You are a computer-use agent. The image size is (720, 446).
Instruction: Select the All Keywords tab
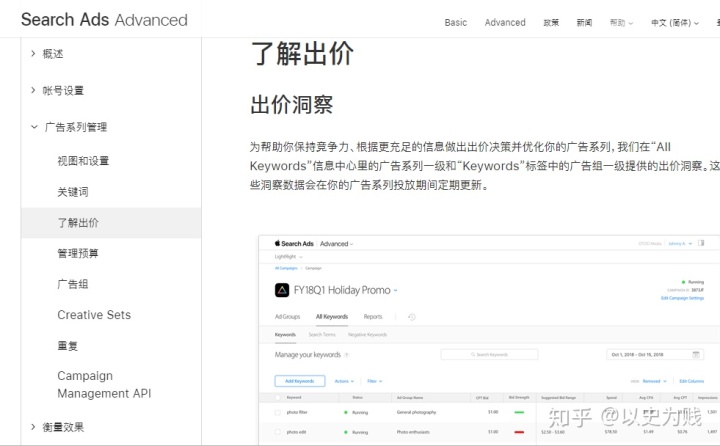coord(331,317)
